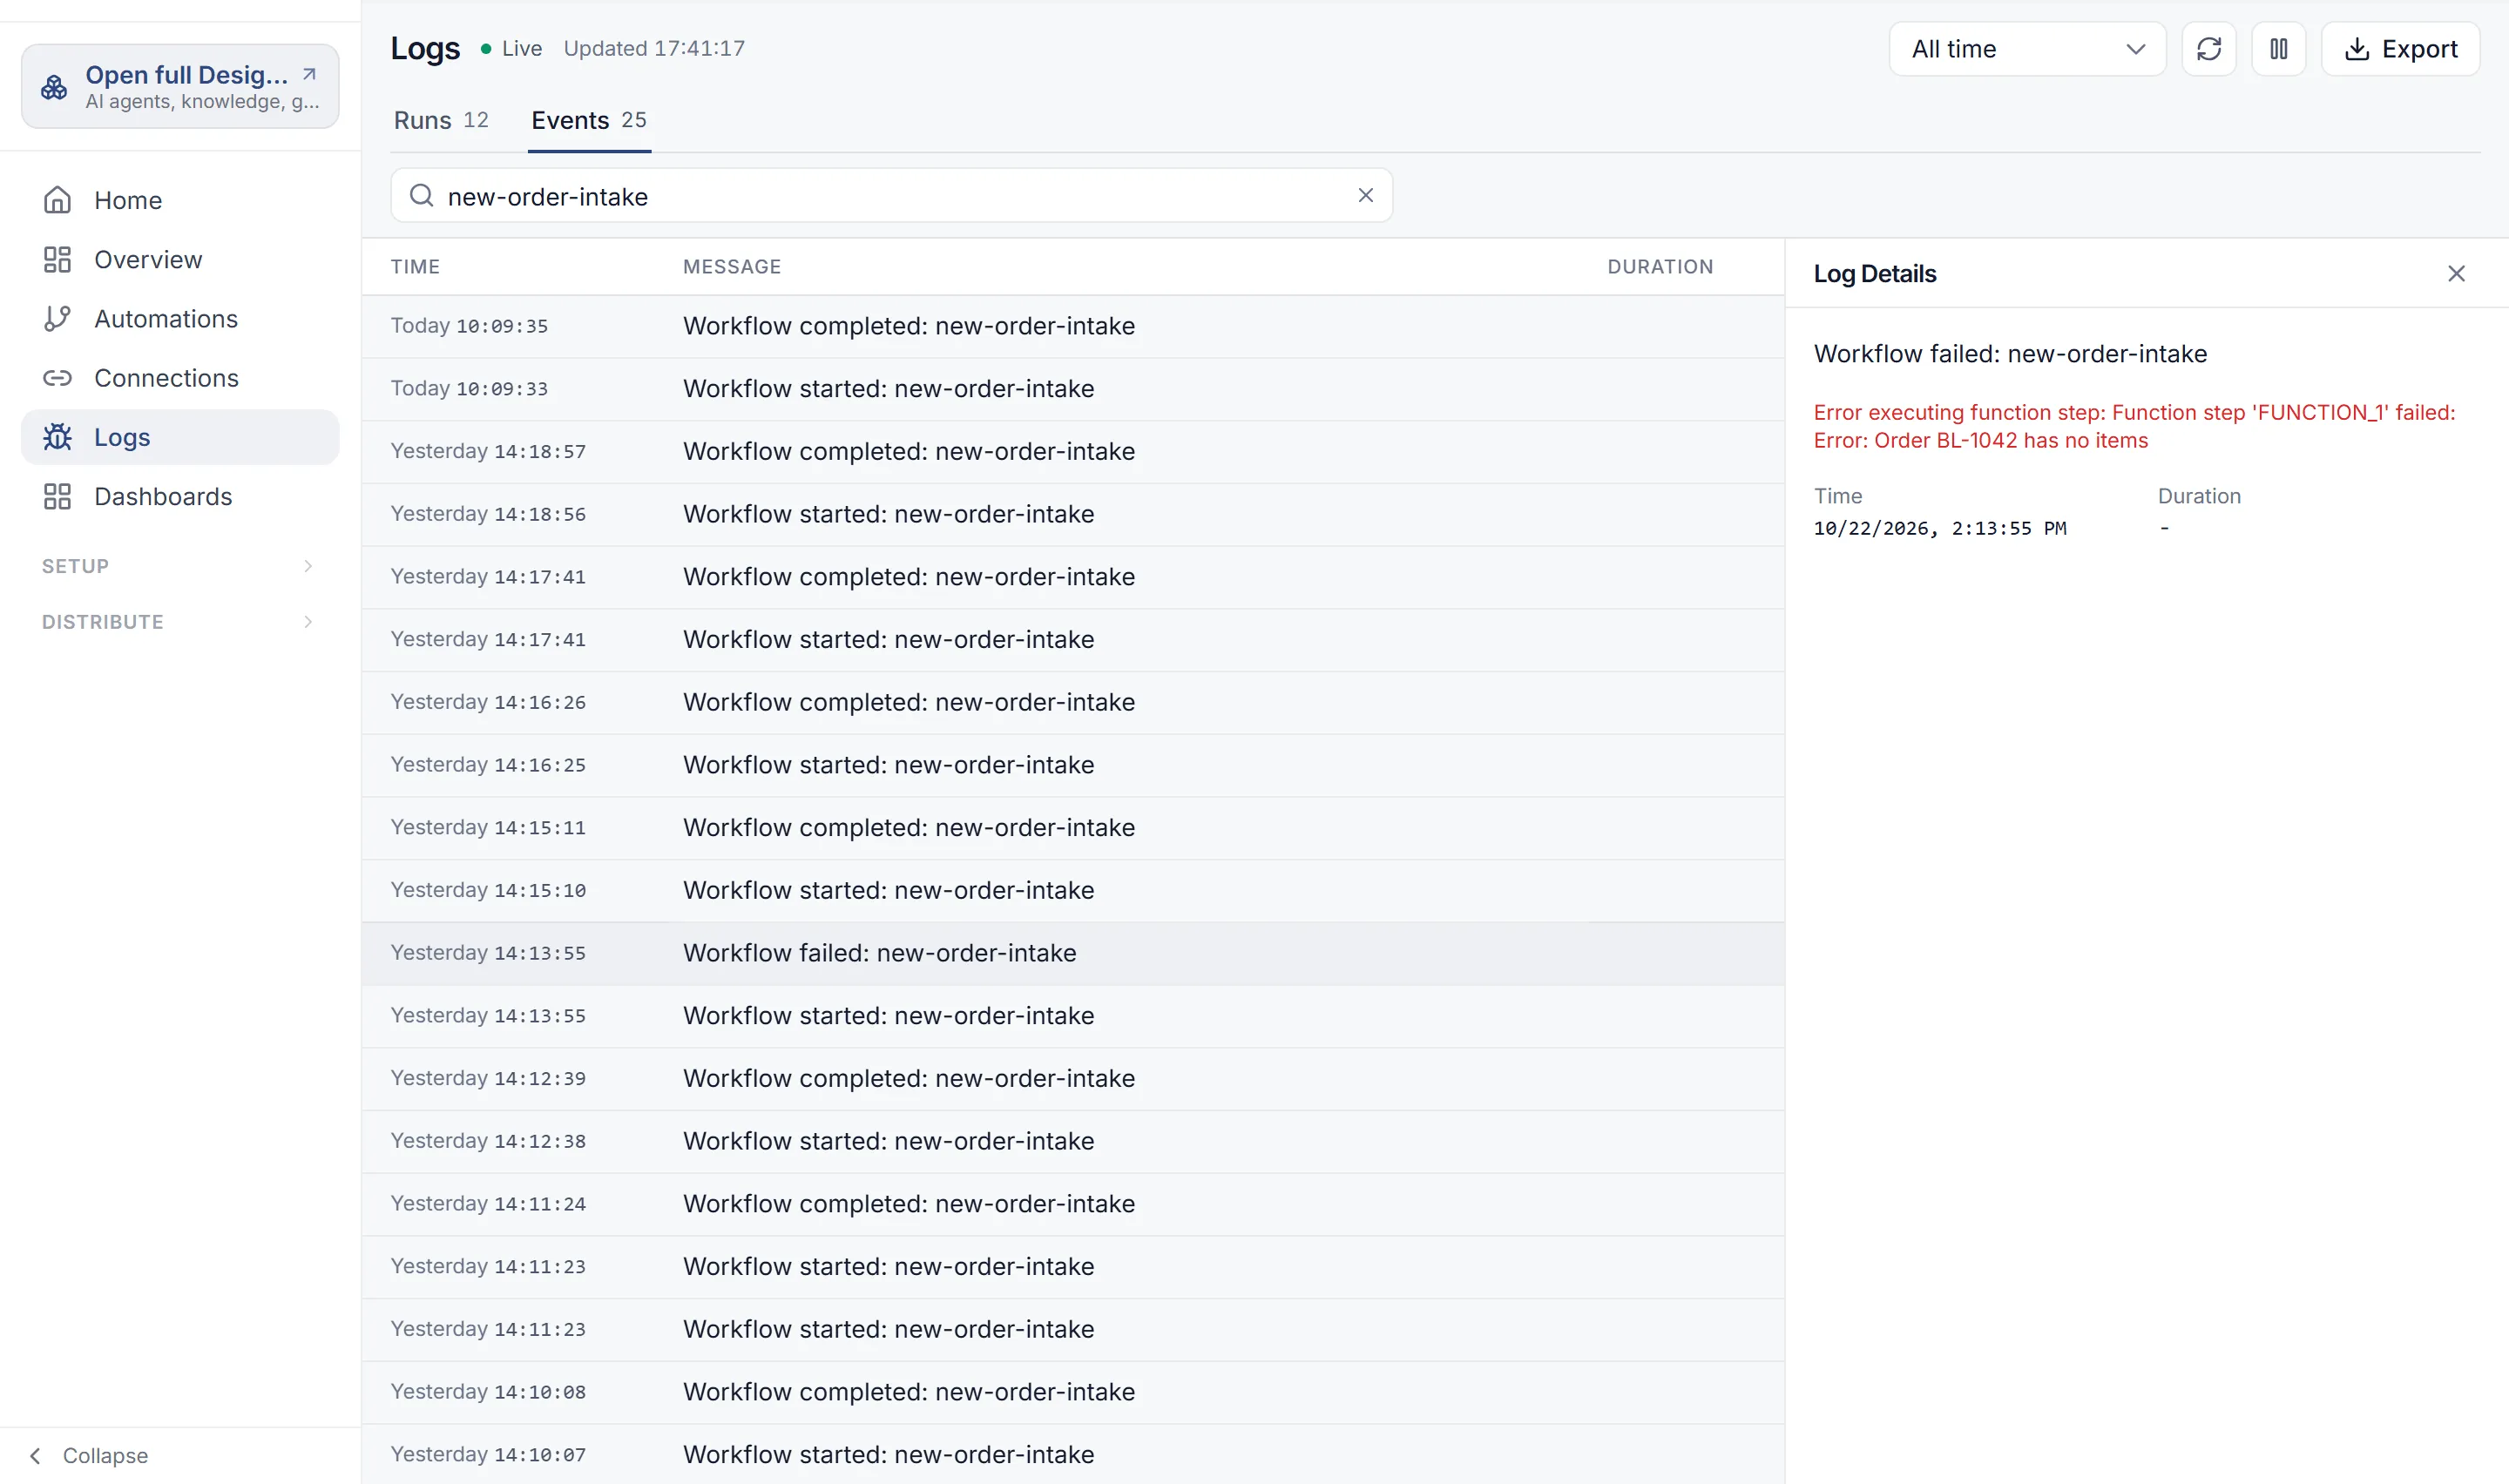Click the red error message in Log Details

[x=2134, y=426]
